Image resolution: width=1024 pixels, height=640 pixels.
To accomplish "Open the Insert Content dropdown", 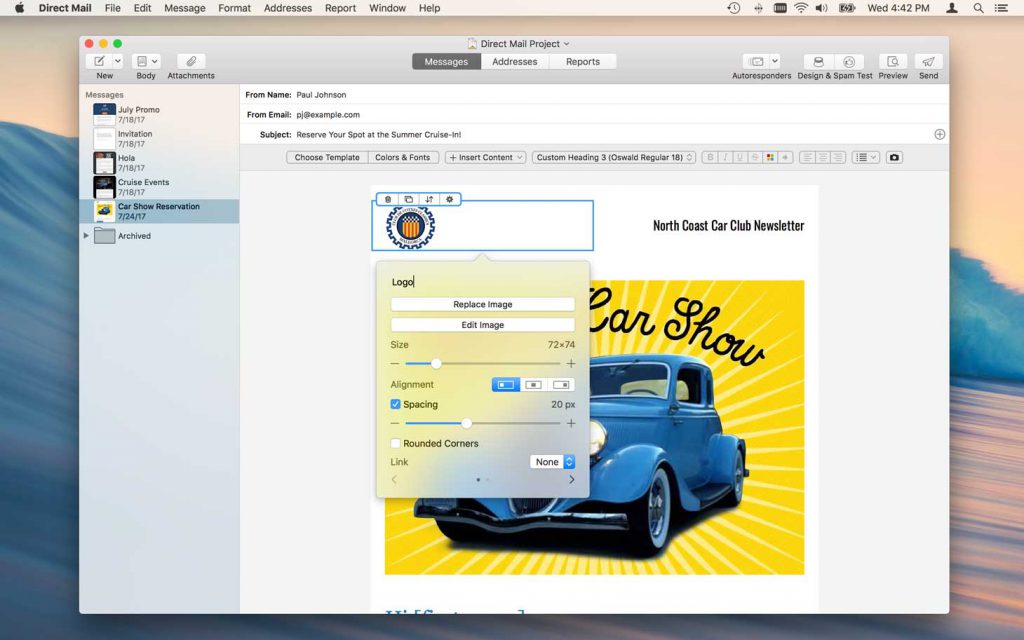I will [485, 157].
